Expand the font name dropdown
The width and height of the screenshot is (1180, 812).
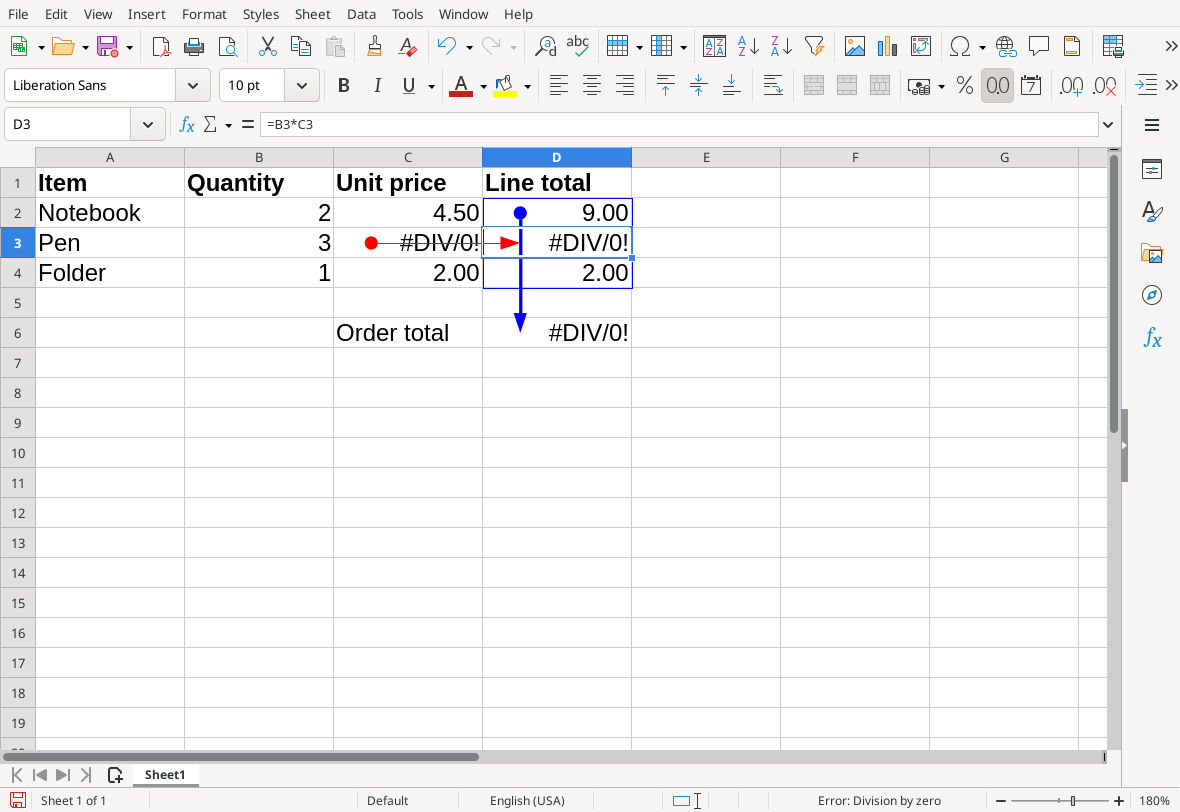pos(193,86)
